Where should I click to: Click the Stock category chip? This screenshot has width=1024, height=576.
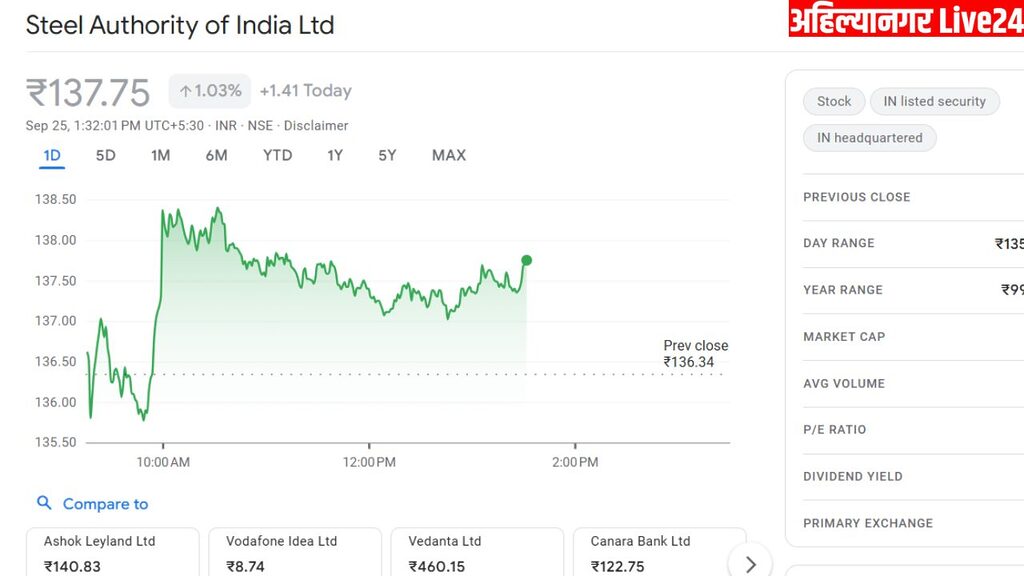point(833,101)
